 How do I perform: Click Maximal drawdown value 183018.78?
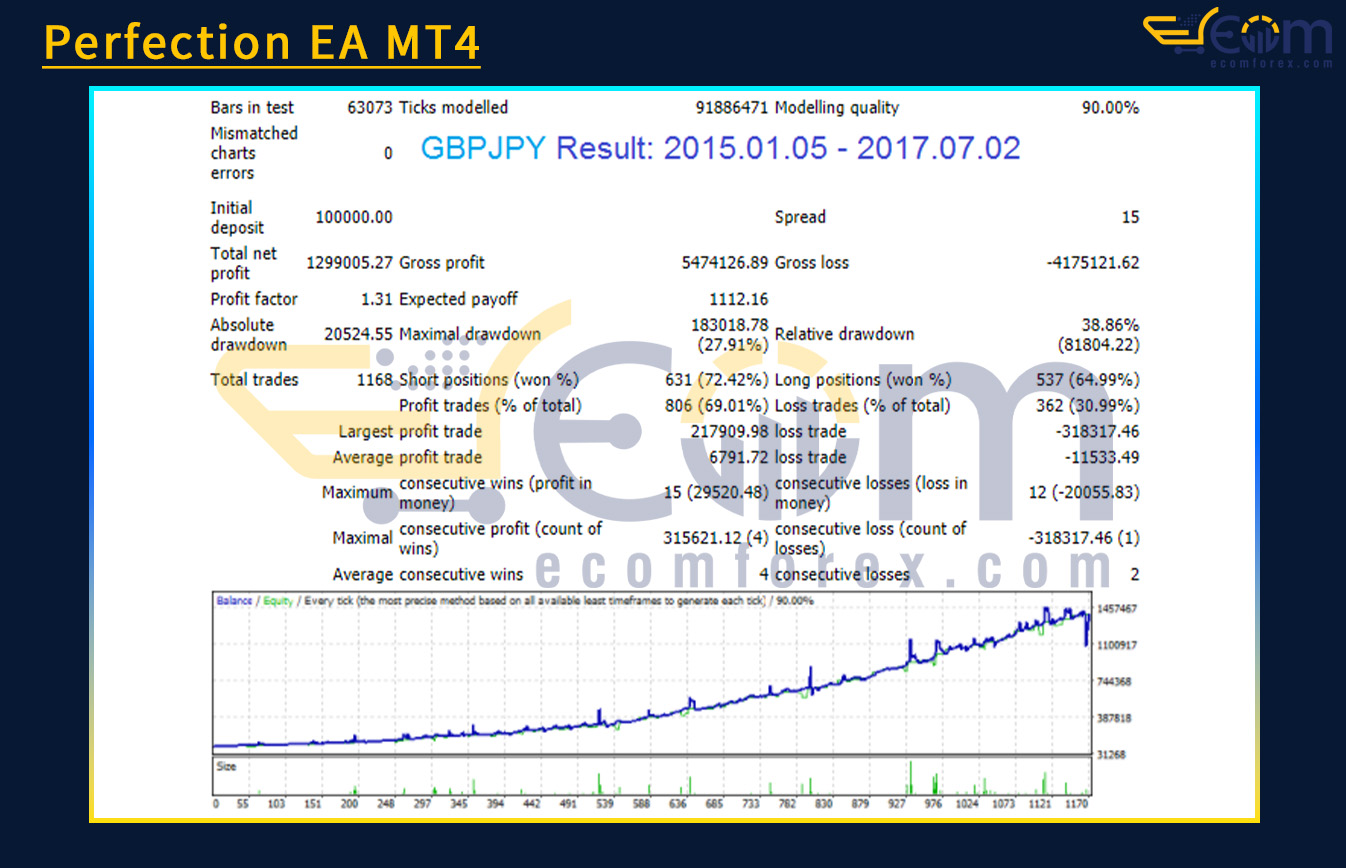tap(730, 325)
